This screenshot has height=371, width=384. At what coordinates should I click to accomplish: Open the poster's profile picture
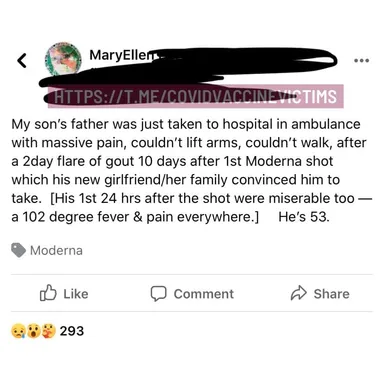(x=63, y=59)
